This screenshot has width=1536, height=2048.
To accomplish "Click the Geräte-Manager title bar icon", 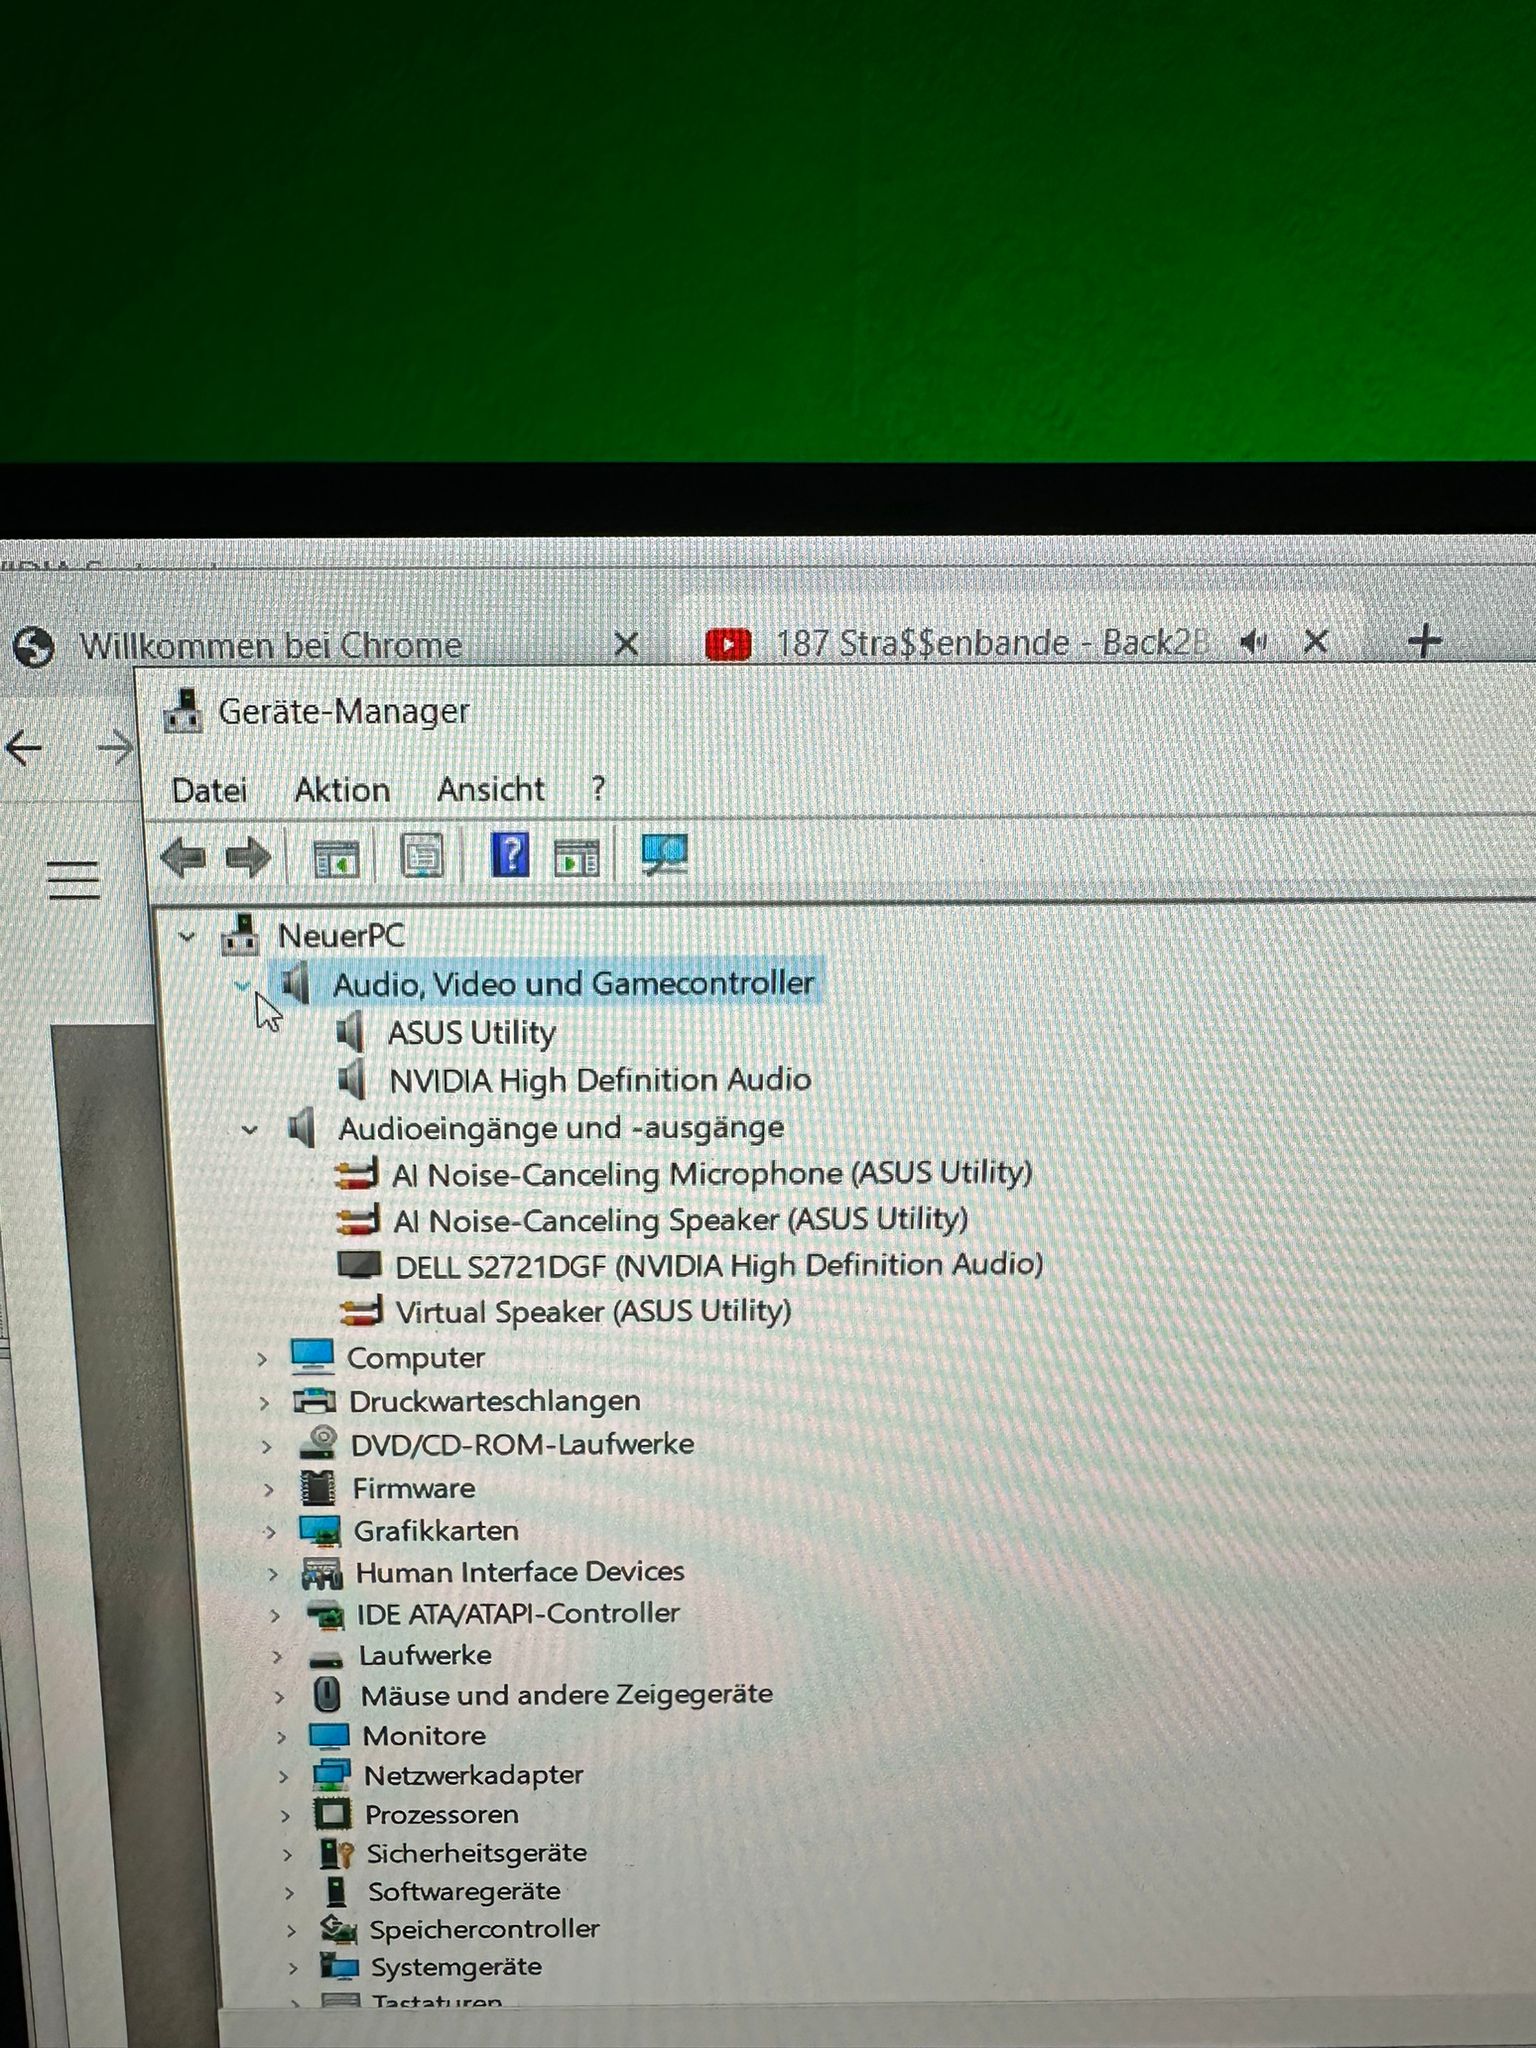I will click(182, 711).
